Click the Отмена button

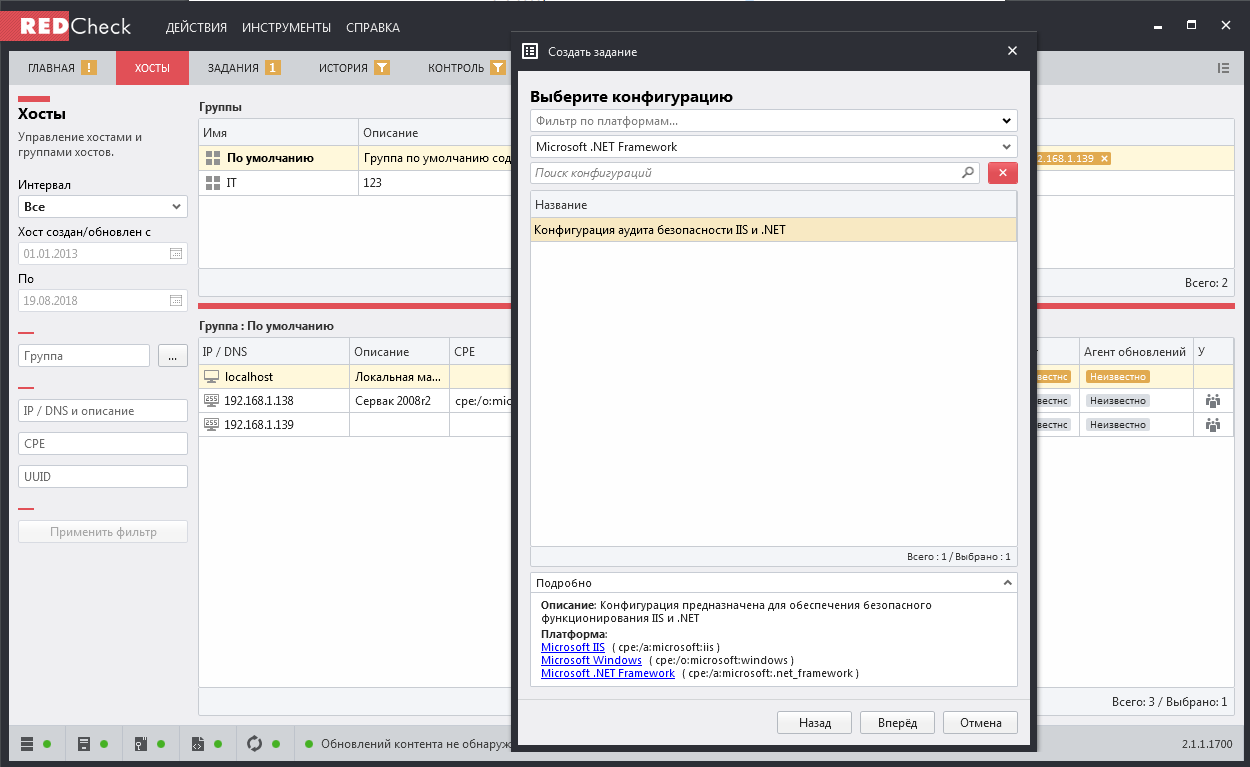pyautogui.click(x=980, y=722)
